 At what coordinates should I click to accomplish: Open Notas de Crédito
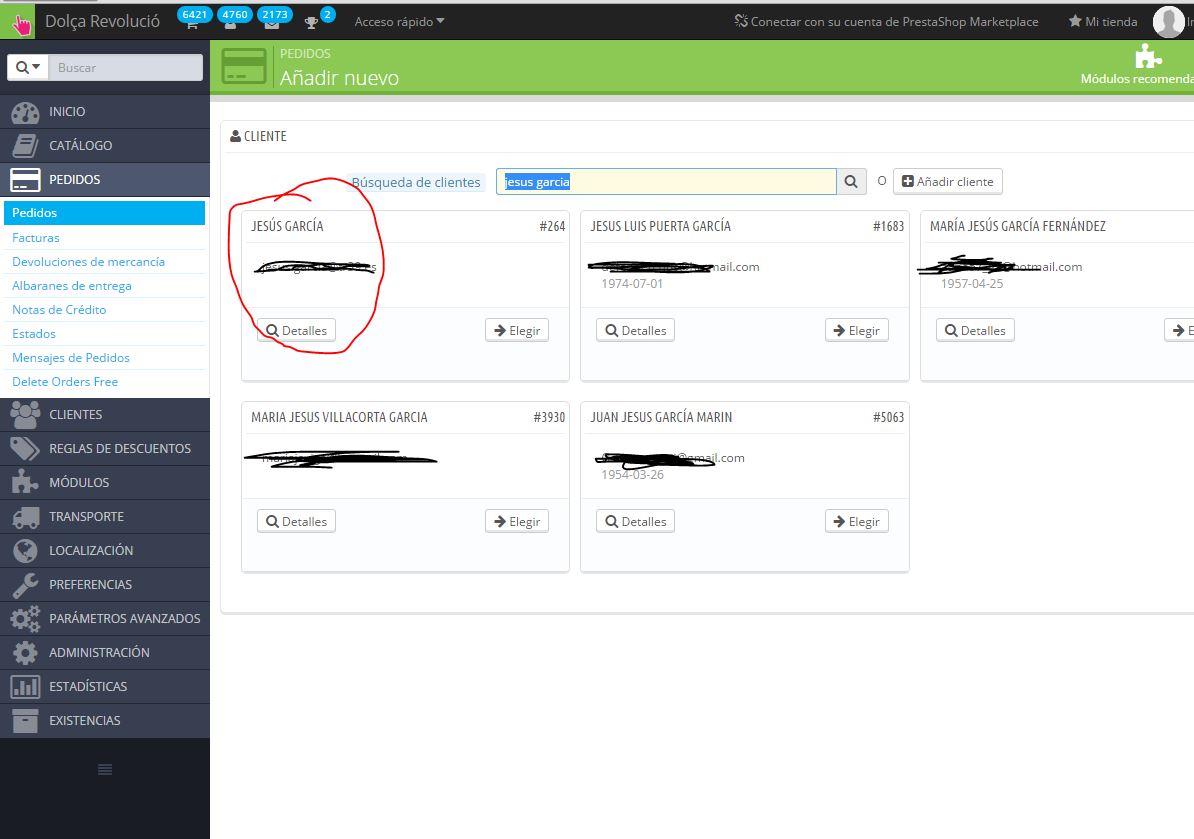pyautogui.click(x=59, y=309)
